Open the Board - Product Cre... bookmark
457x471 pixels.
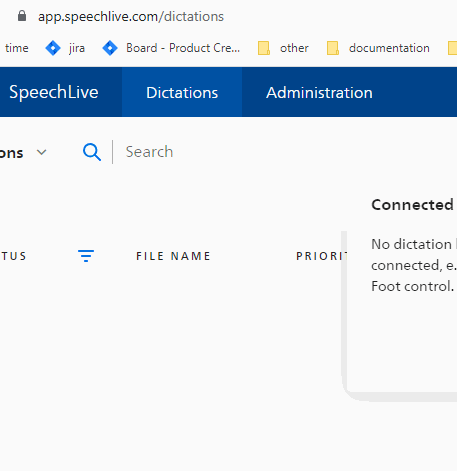pos(183,48)
